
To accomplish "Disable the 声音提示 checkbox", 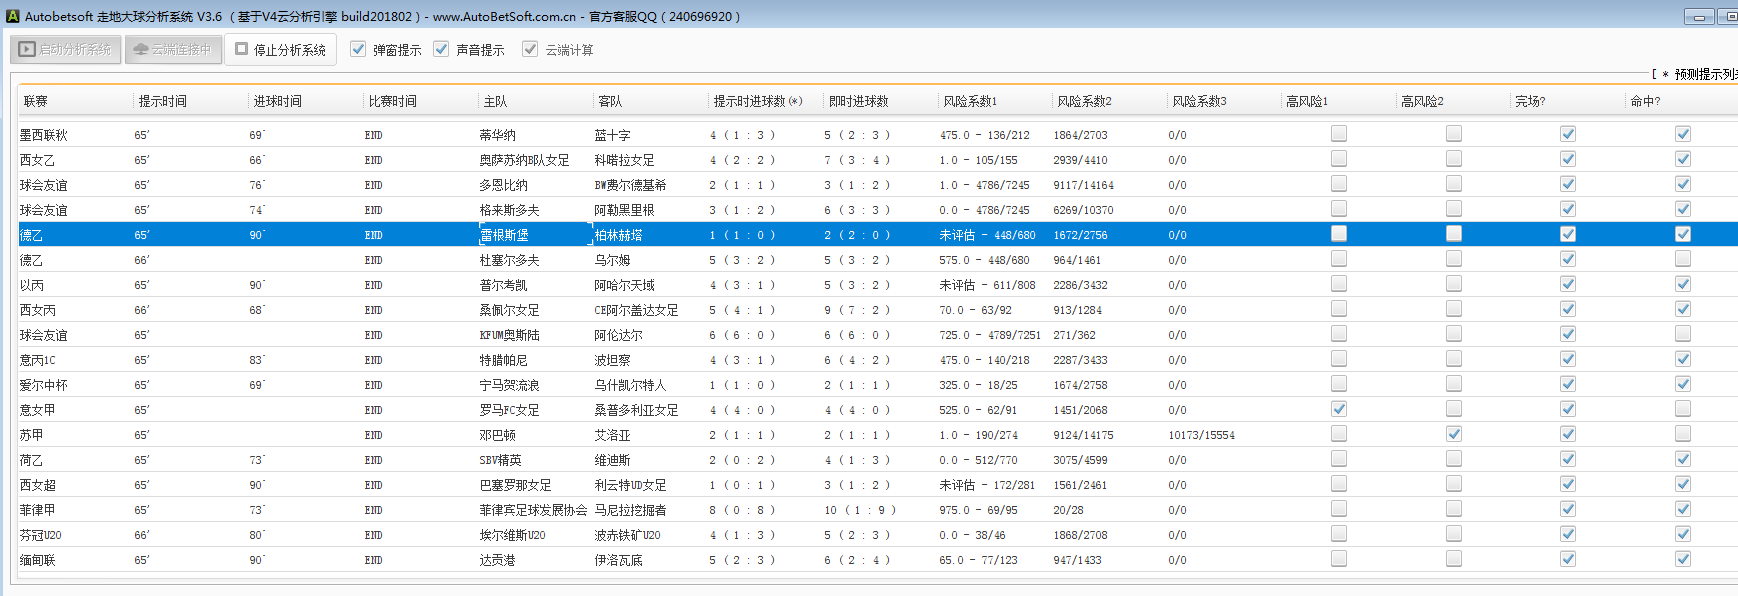I will 441,49.
